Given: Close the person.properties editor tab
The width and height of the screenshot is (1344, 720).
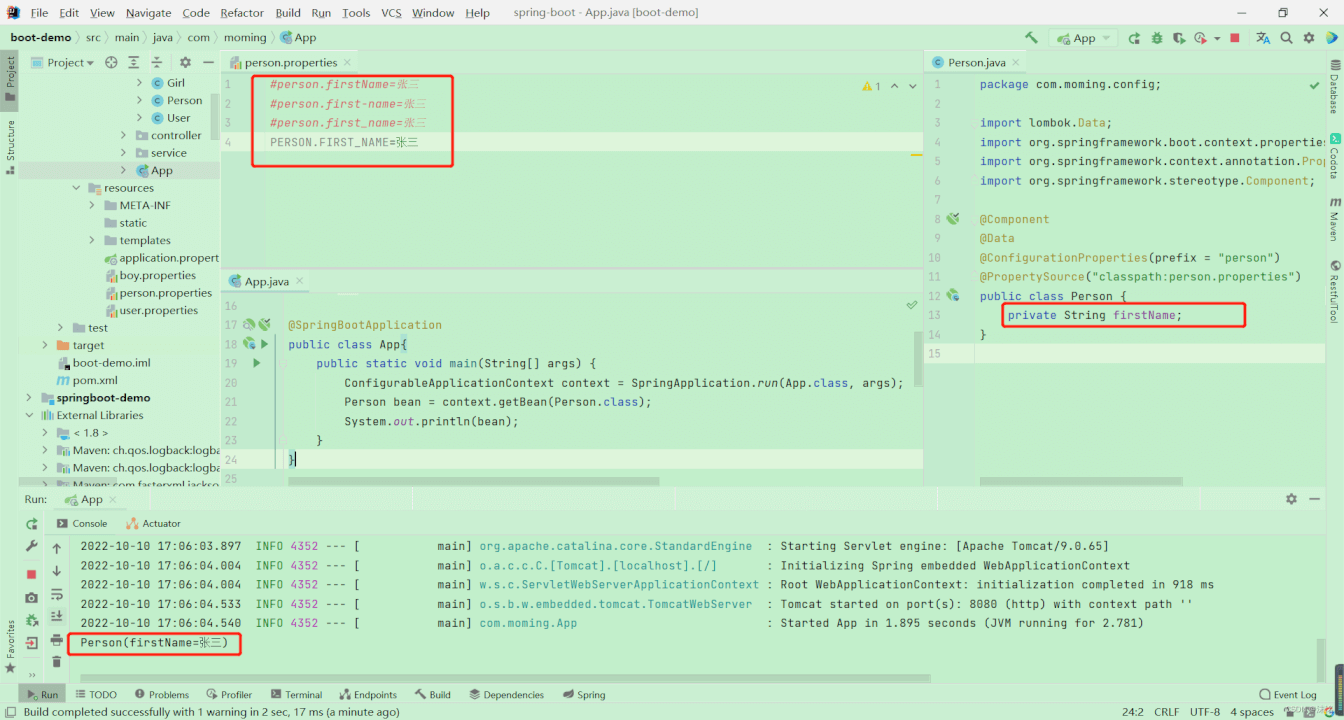Looking at the screenshot, I should [347, 62].
